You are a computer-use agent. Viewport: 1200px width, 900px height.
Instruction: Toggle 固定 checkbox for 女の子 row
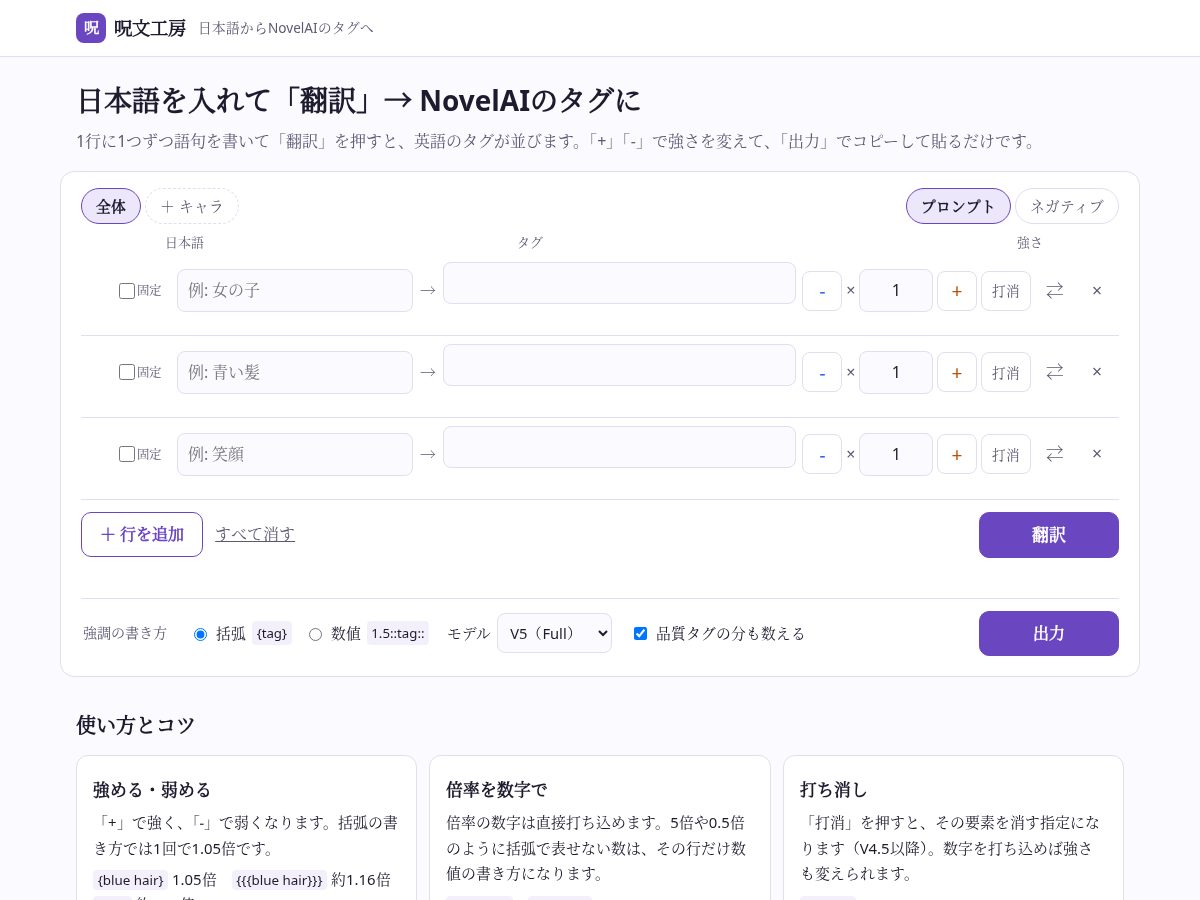[x=127, y=291]
